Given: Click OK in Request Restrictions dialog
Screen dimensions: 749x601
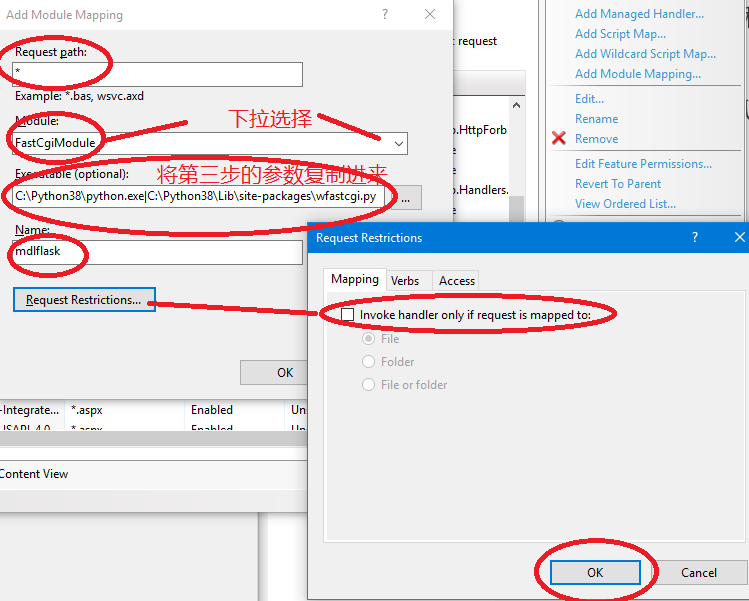Looking at the screenshot, I should click(595, 572).
